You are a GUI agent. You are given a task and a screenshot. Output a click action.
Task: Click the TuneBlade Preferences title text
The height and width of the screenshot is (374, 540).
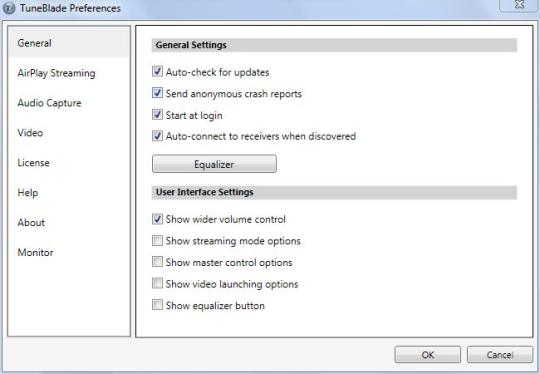click(70, 8)
